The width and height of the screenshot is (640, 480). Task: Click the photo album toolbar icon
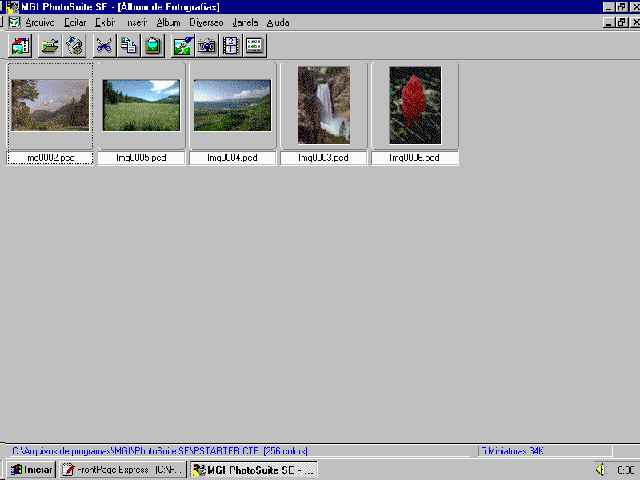tap(20, 45)
